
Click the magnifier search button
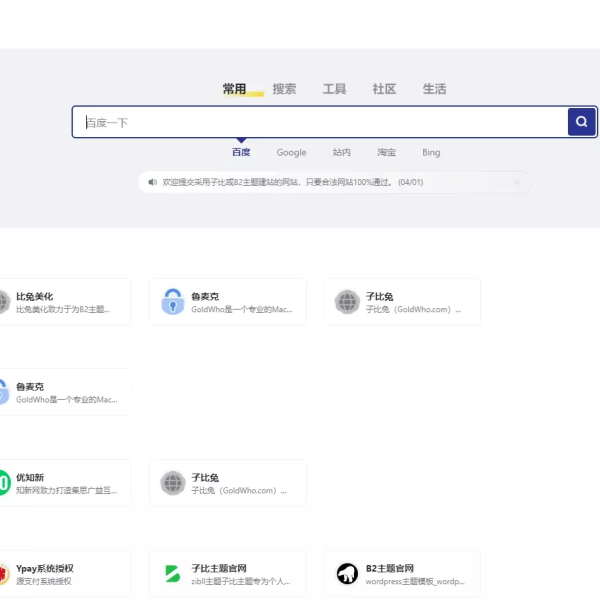pos(581,122)
